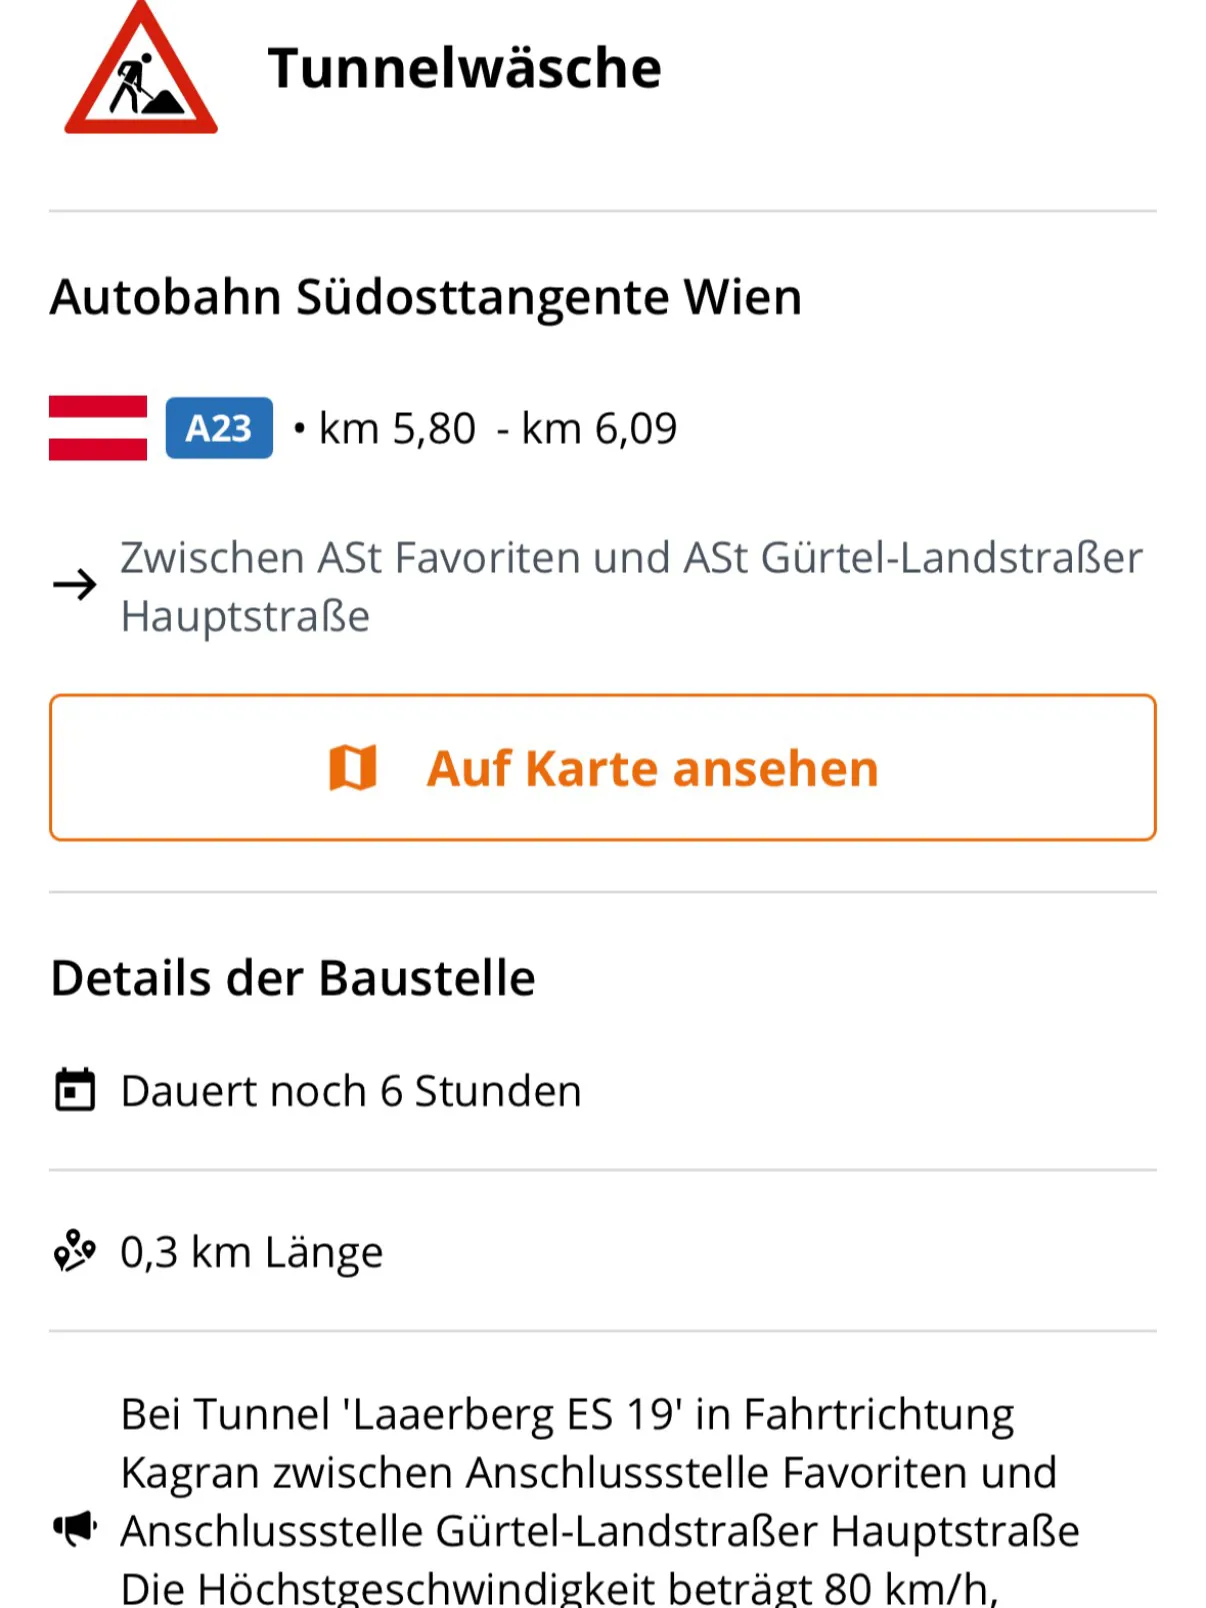Click the orange map icon
Screen dimensions: 1206x1608
tap(353, 768)
